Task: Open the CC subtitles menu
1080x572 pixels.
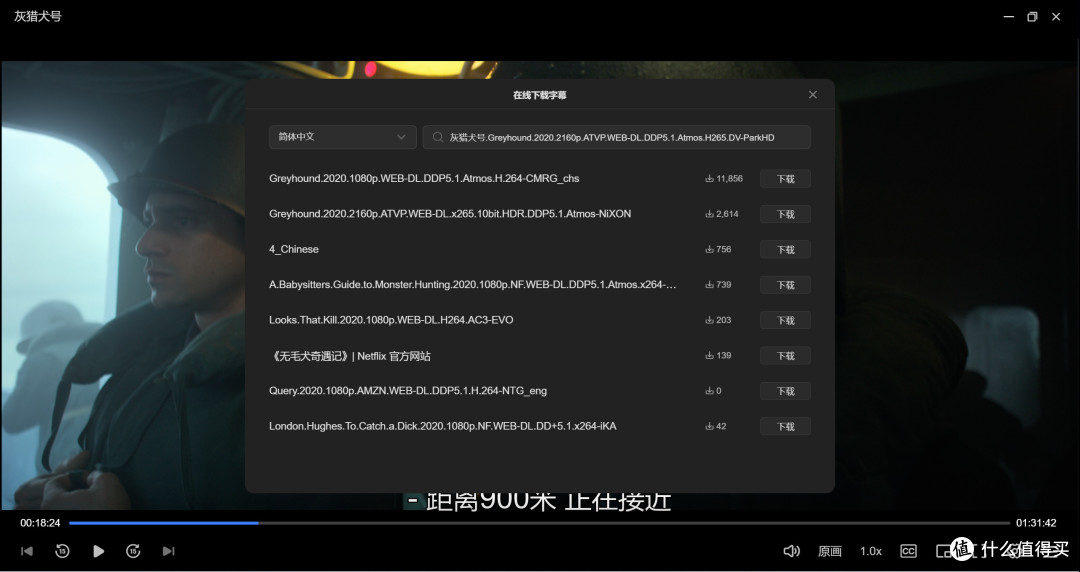Action: pos(908,551)
